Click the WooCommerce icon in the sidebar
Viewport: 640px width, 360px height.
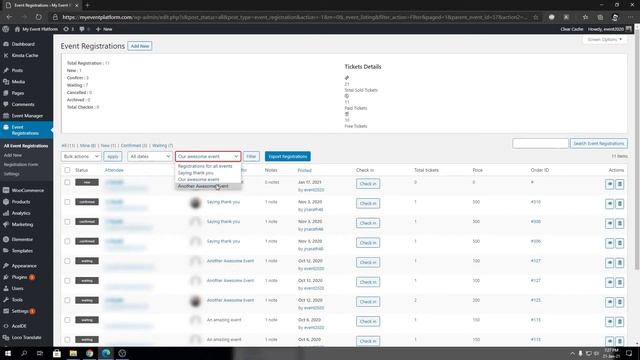pyautogui.click(x=6, y=190)
